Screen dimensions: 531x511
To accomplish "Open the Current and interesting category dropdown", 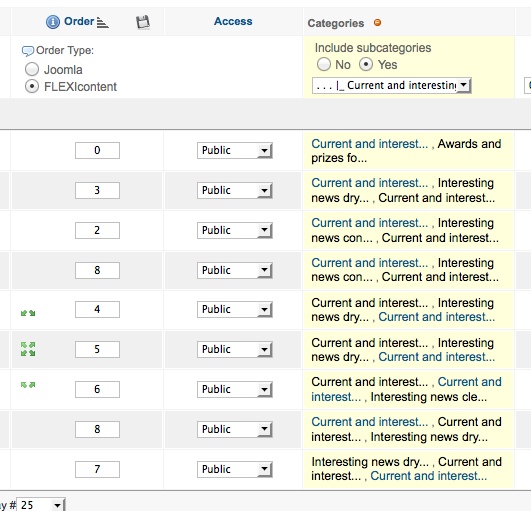I will pos(391,85).
